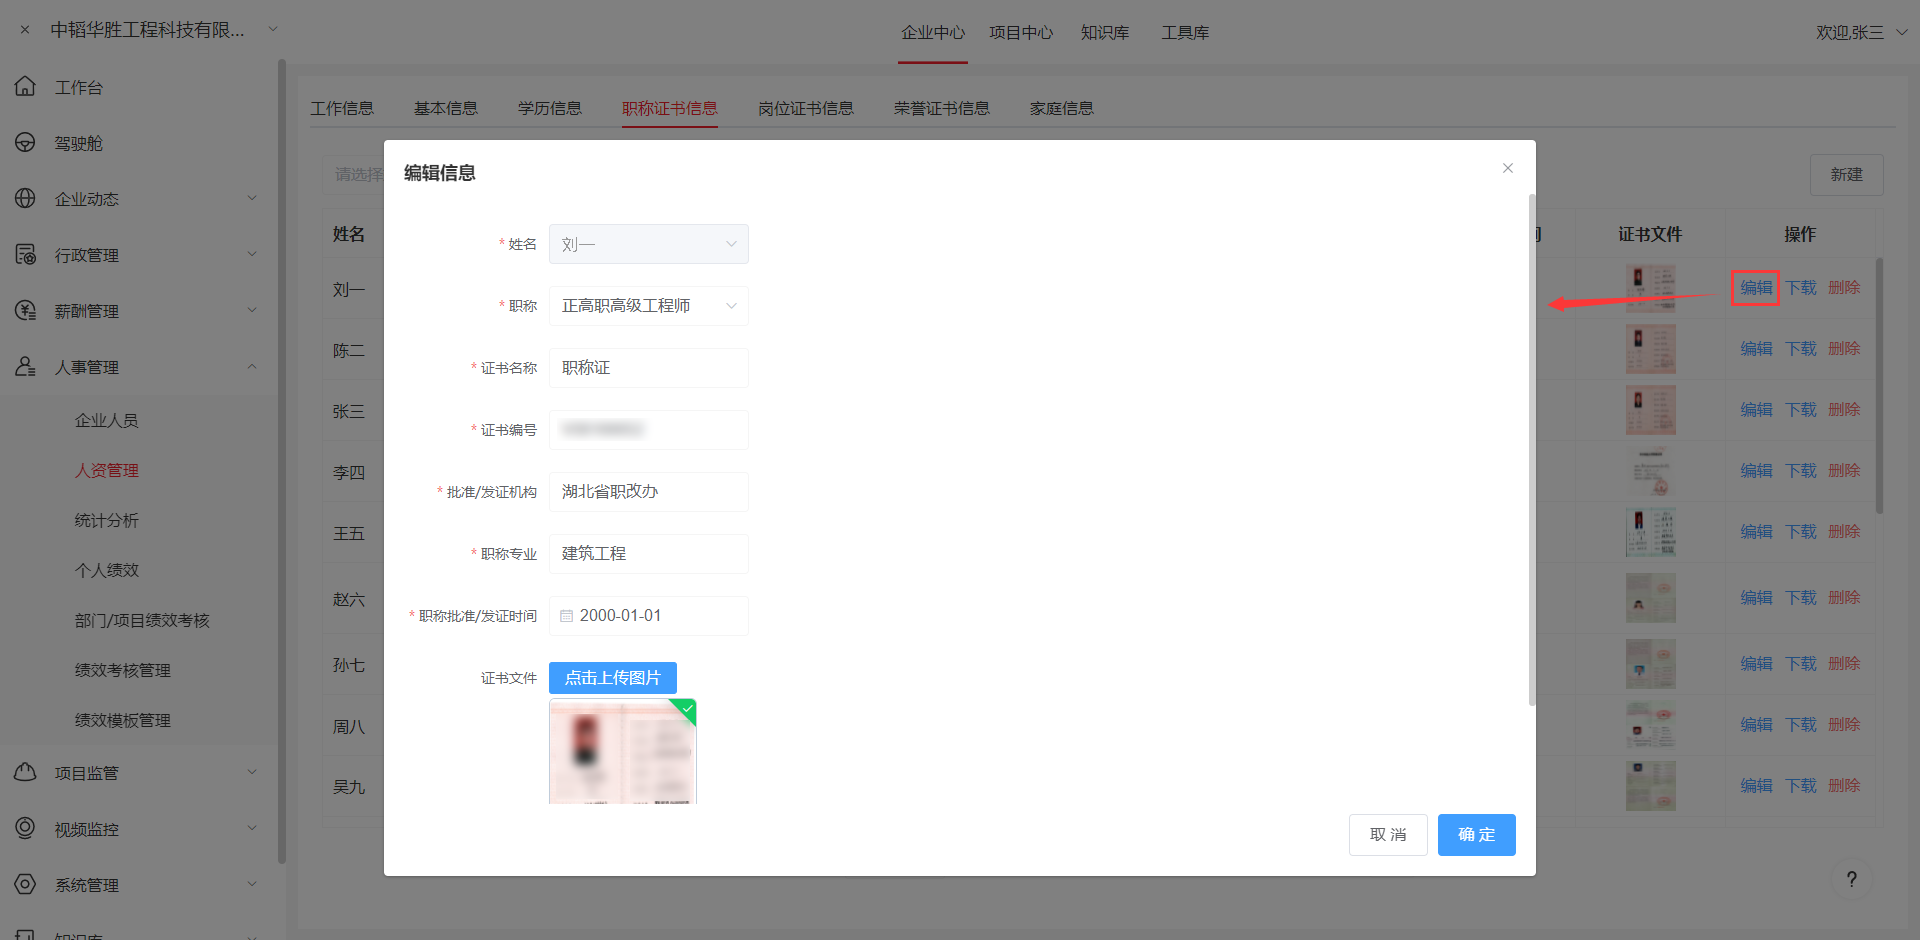The width and height of the screenshot is (1920, 940).
Task: Click the 确定 confirm button
Action: click(x=1477, y=835)
